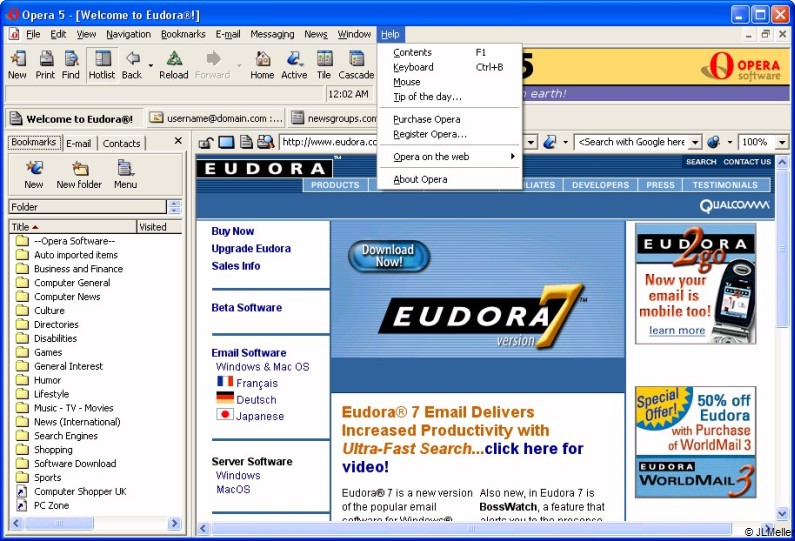Toggle the Hotlist panel button
The image size is (795, 541).
102,65
